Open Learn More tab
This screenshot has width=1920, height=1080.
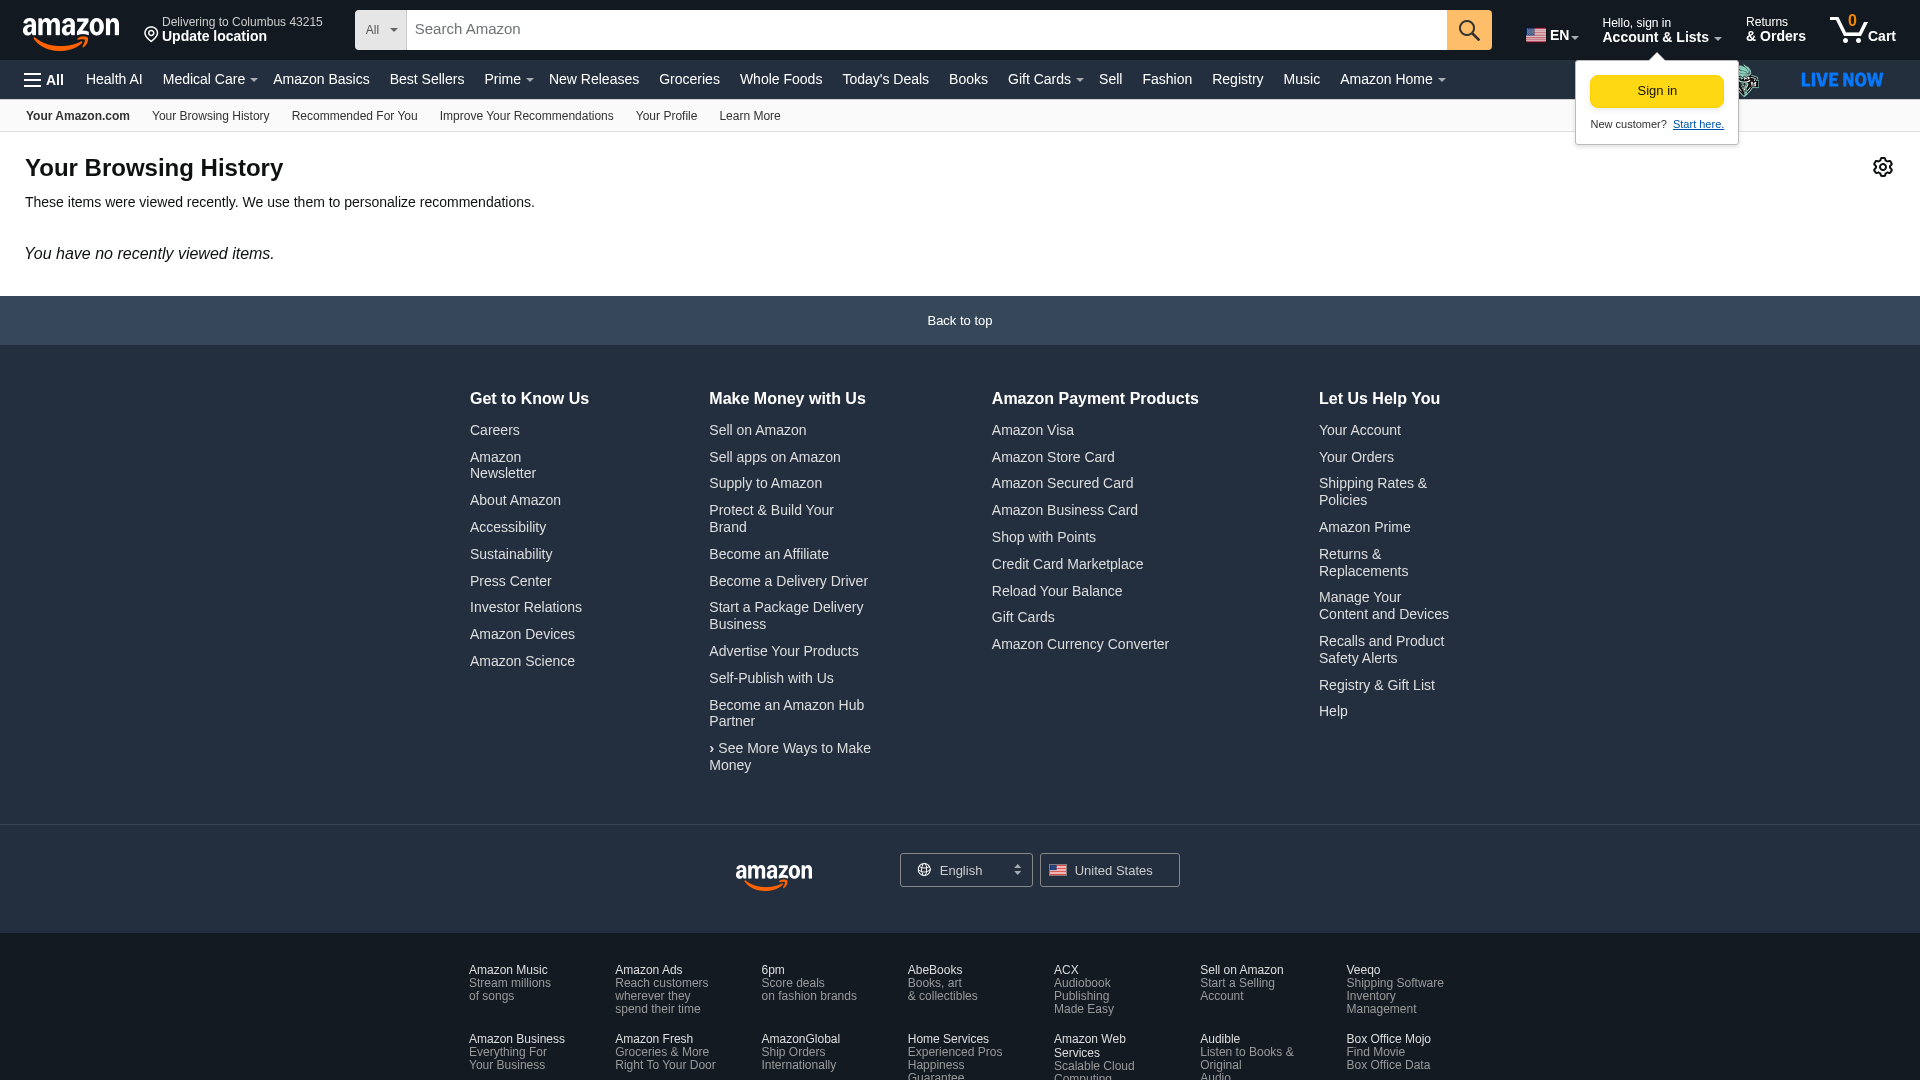[750, 116]
